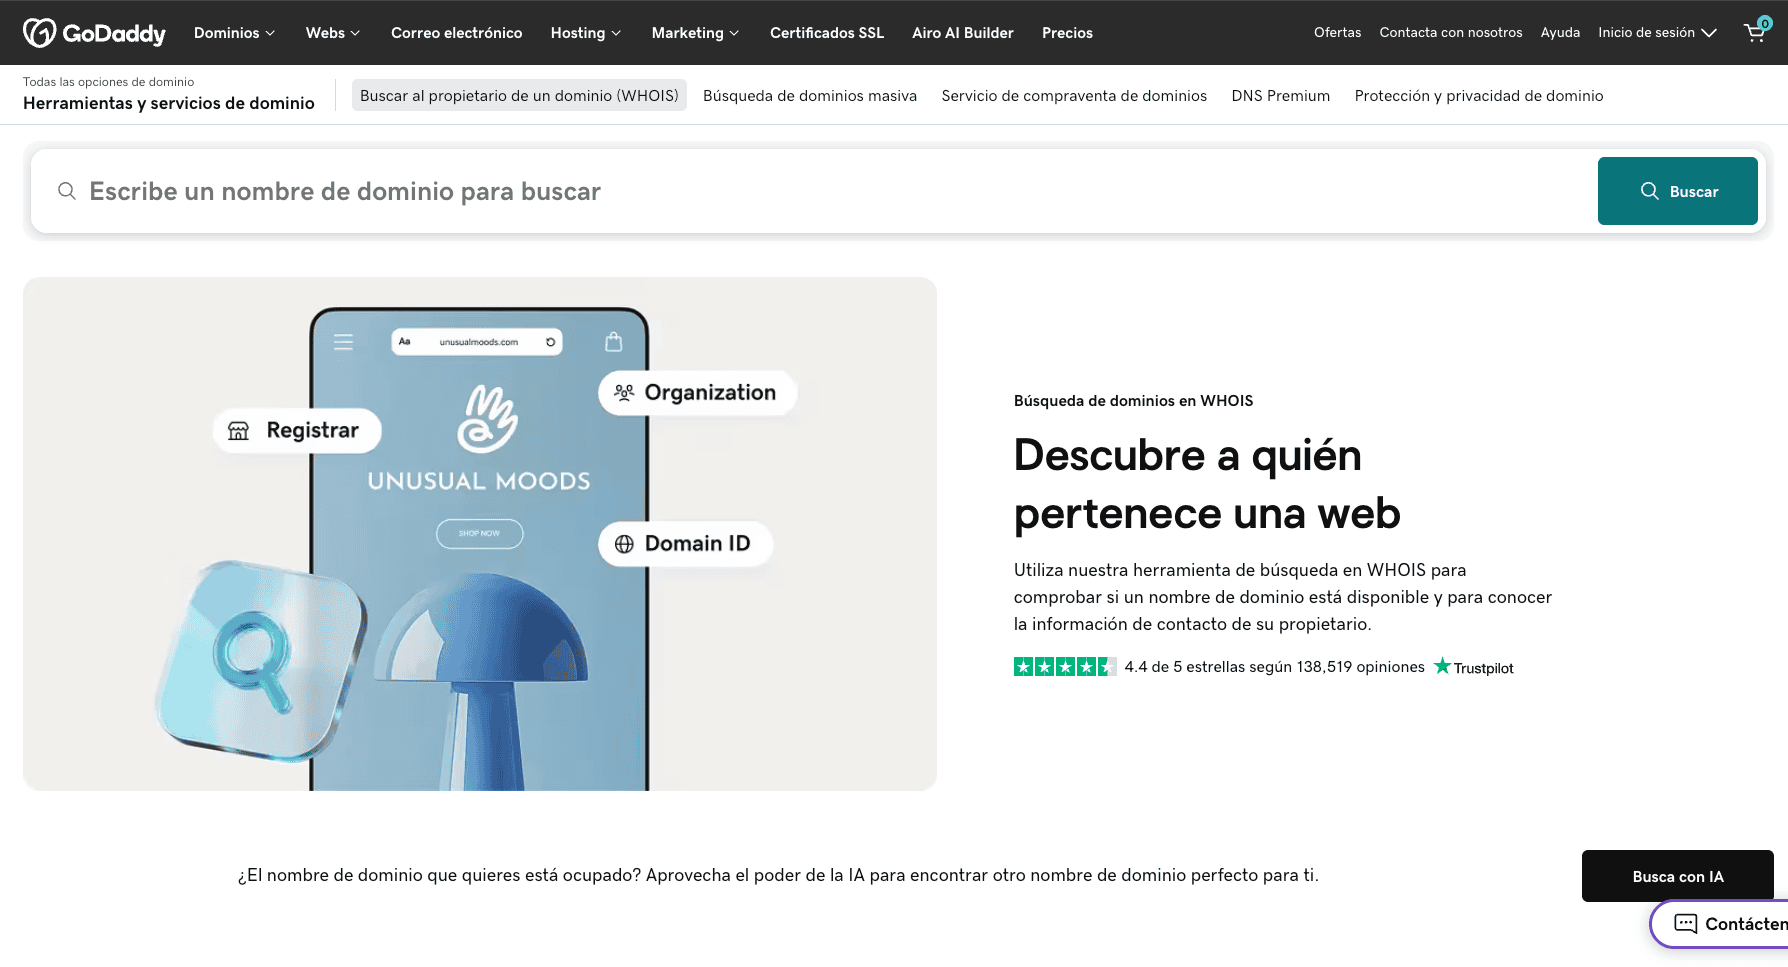Go to DNS Premium

[x=1281, y=96]
